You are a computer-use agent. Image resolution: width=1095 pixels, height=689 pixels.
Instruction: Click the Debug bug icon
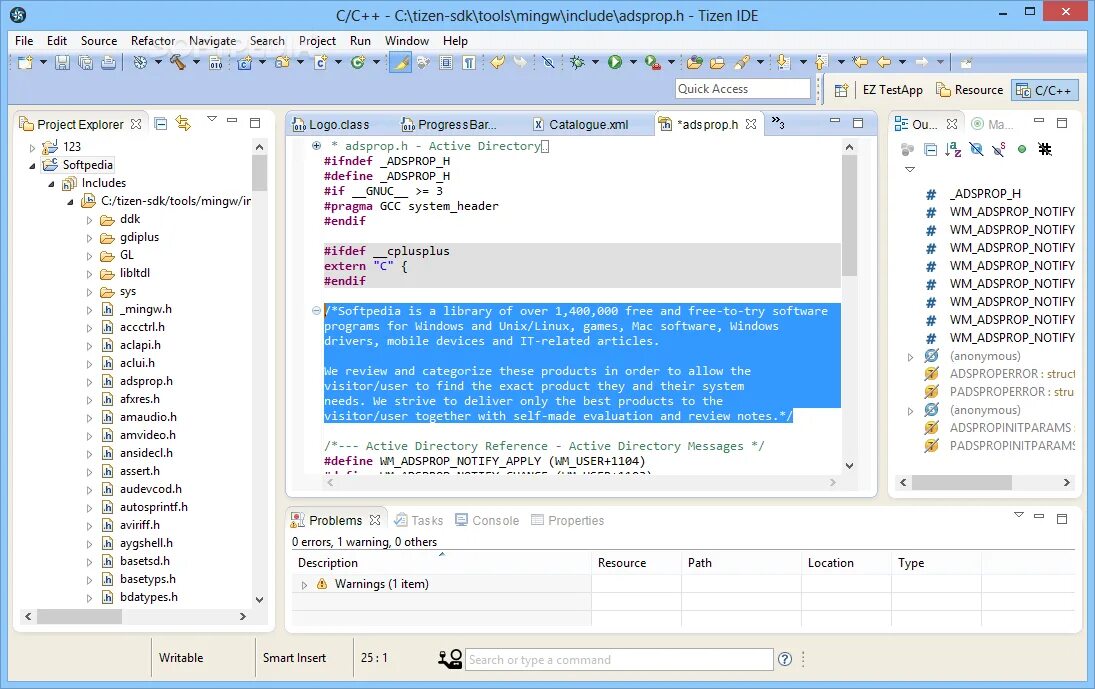tap(577, 63)
